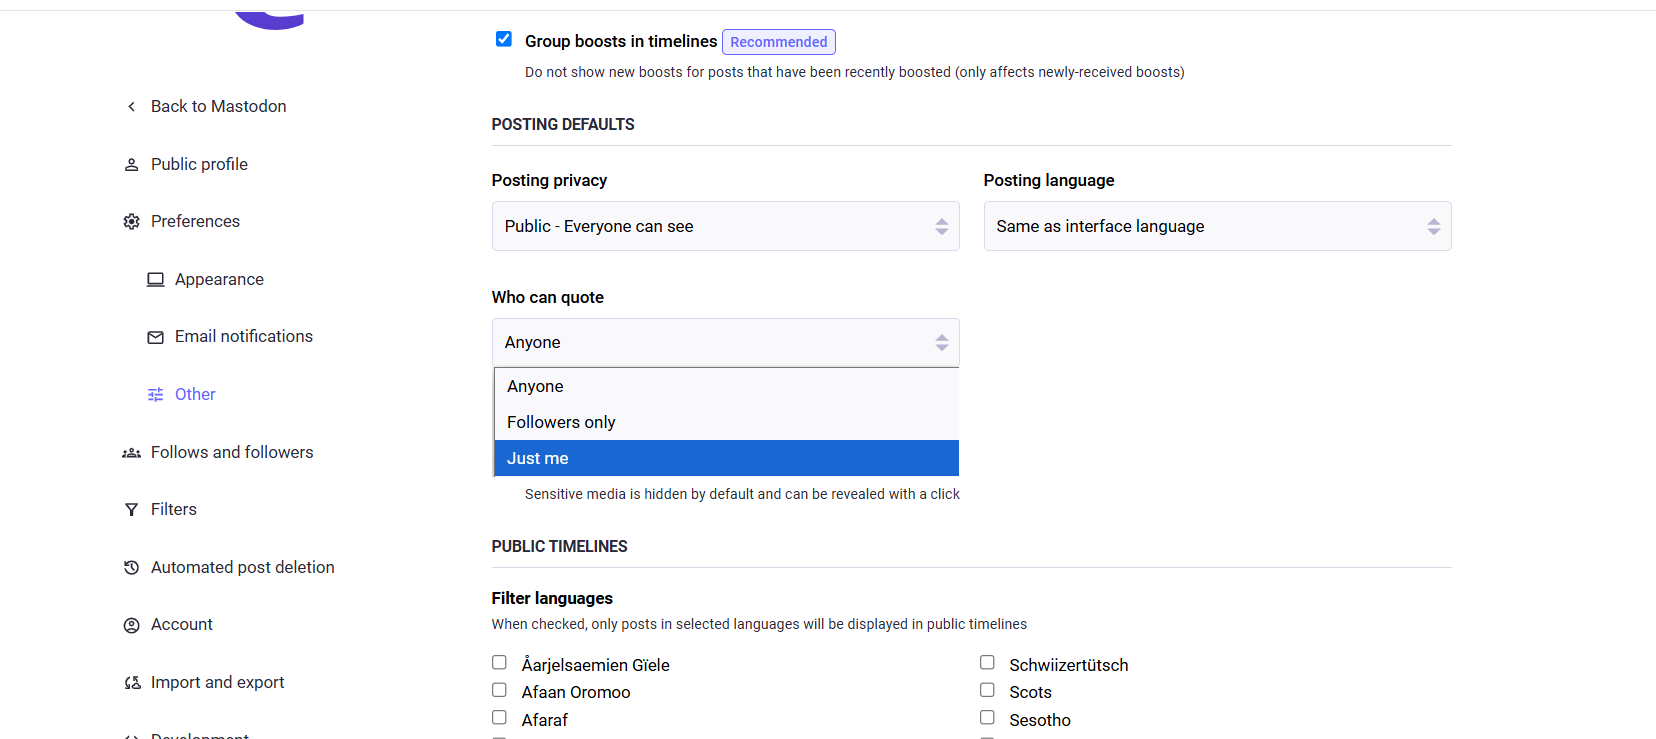Click the Automated post deletion history icon
The image size is (1656, 739).
coord(131,568)
